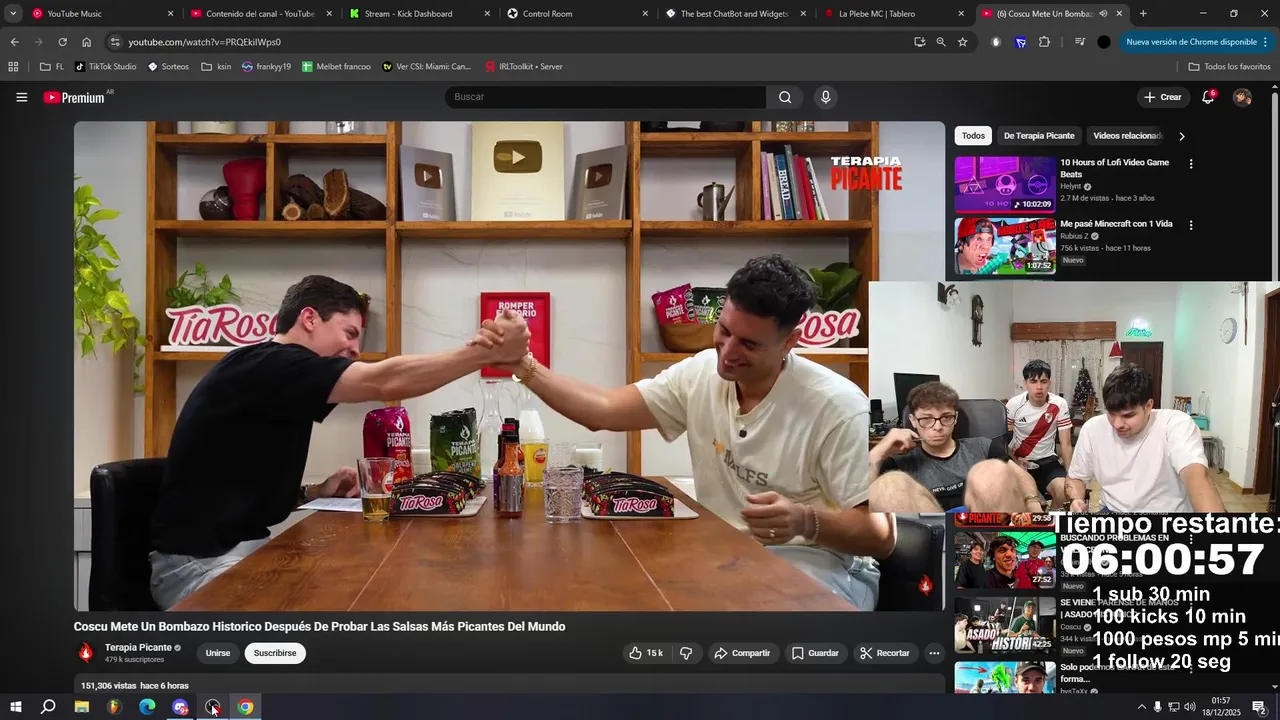Open the media control playlist icon

coord(1079,42)
